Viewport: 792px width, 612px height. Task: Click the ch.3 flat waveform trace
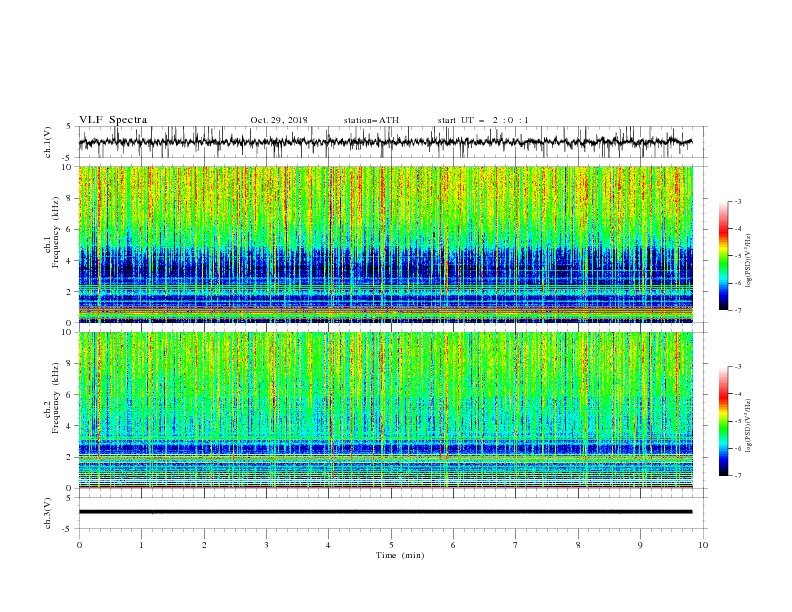pos(385,512)
